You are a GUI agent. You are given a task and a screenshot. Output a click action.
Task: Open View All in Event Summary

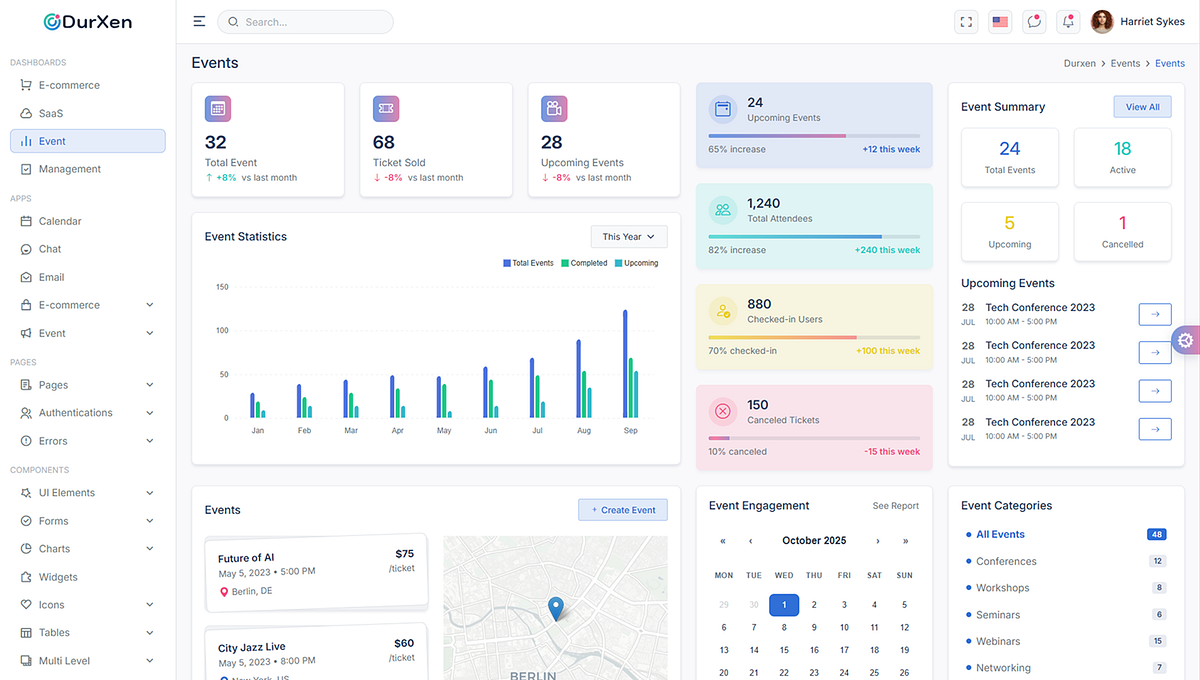[1142, 106]
